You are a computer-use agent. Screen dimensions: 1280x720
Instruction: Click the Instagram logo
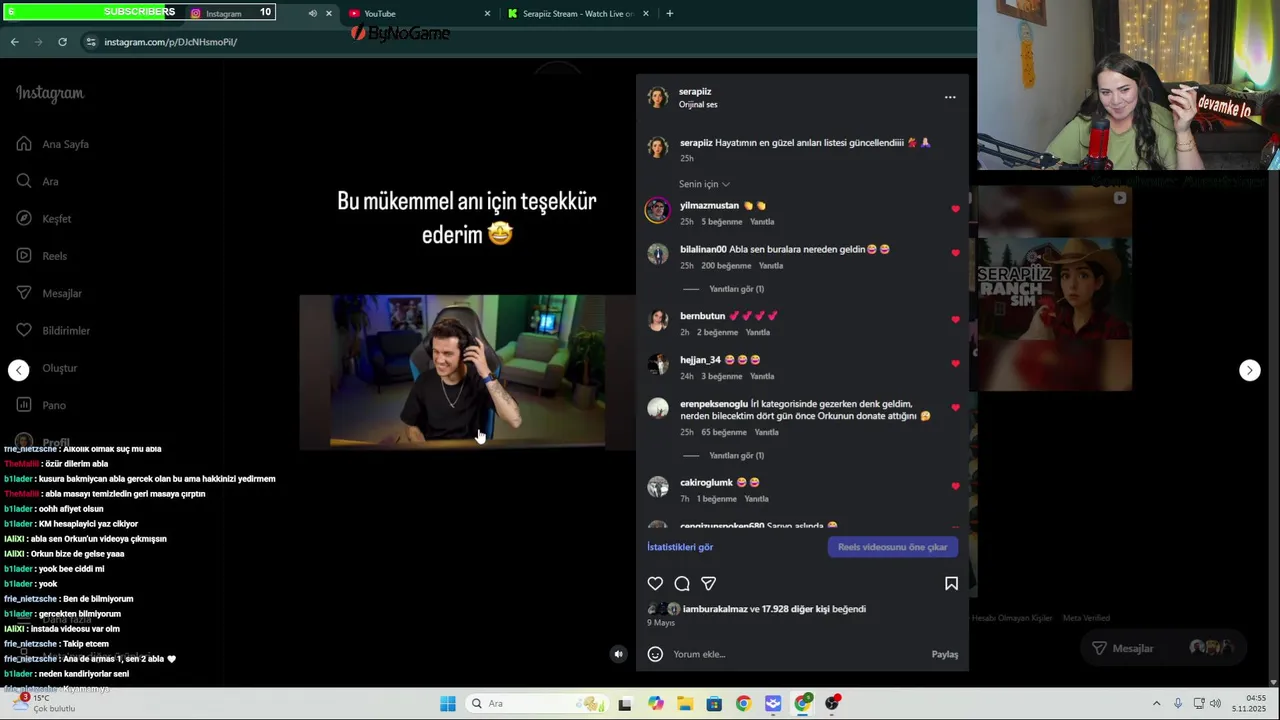pos(50,93)
